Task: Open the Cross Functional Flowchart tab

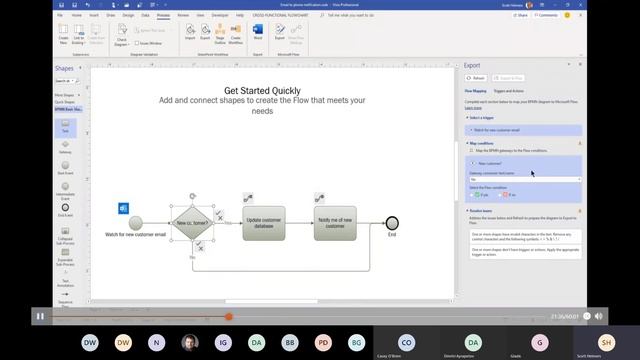Action: click(x=280, y=15)
